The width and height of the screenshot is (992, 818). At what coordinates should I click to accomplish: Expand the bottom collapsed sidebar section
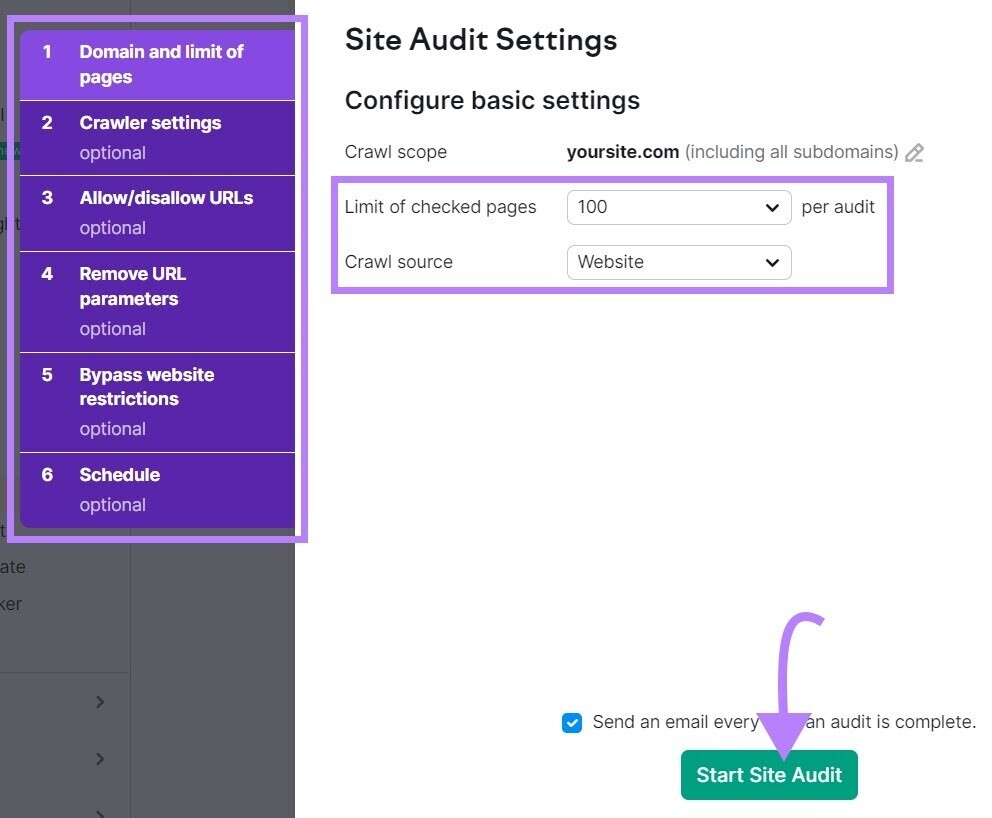click(x=98, y=812)
